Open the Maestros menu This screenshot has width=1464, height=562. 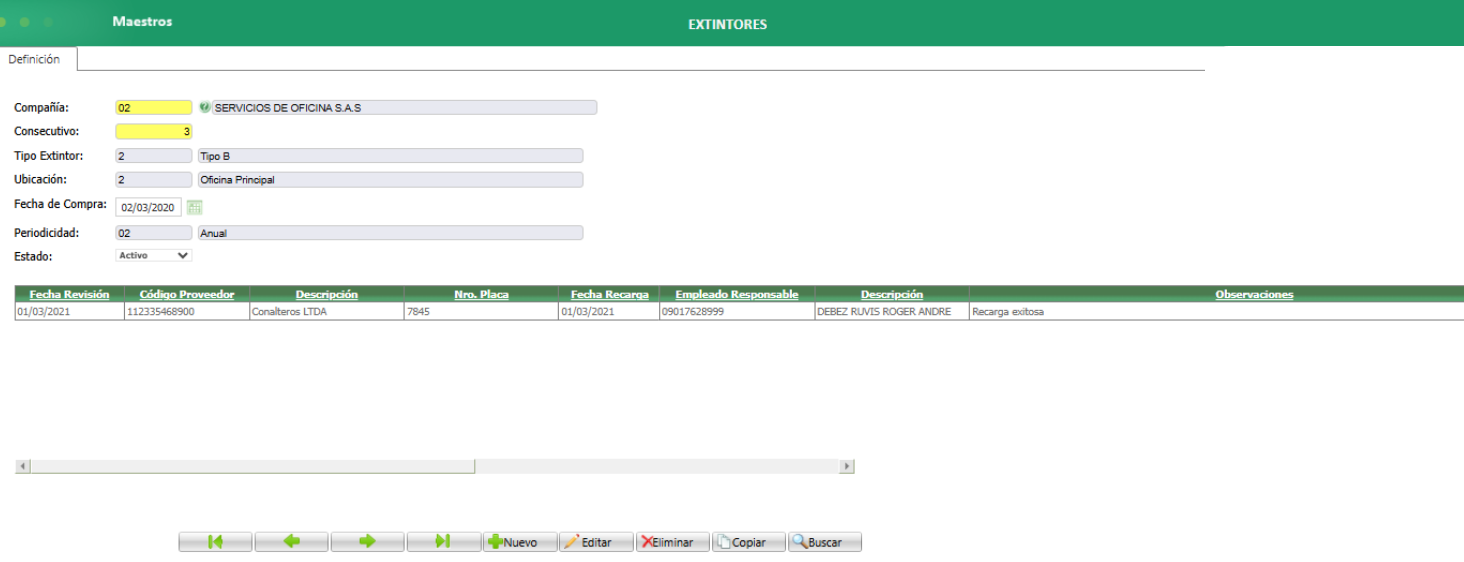coord(142,22)
